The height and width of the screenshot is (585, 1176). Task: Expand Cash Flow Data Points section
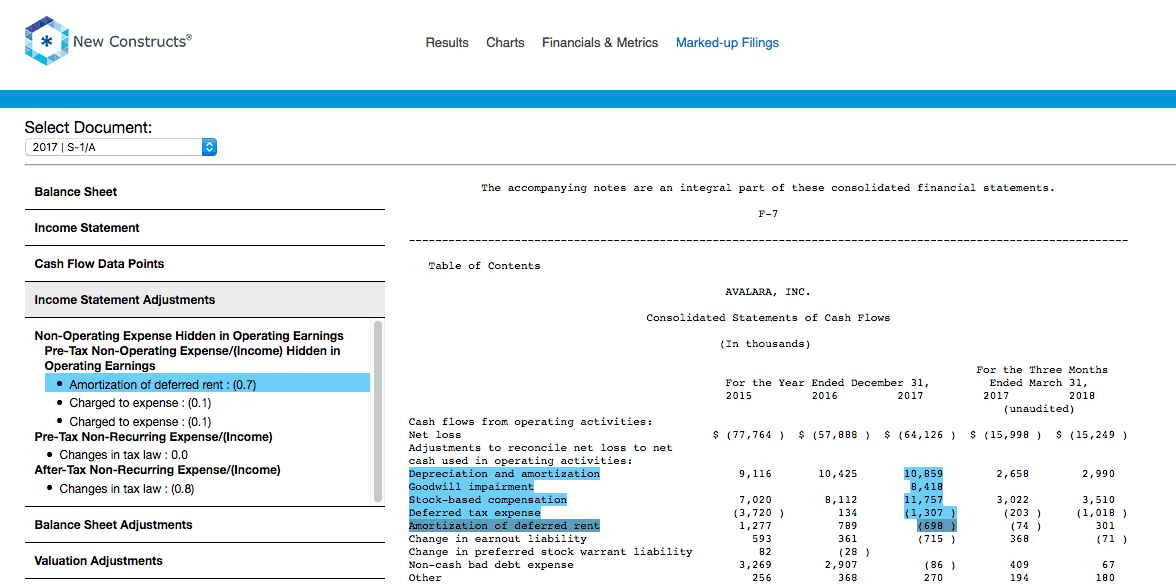point(205,264)
